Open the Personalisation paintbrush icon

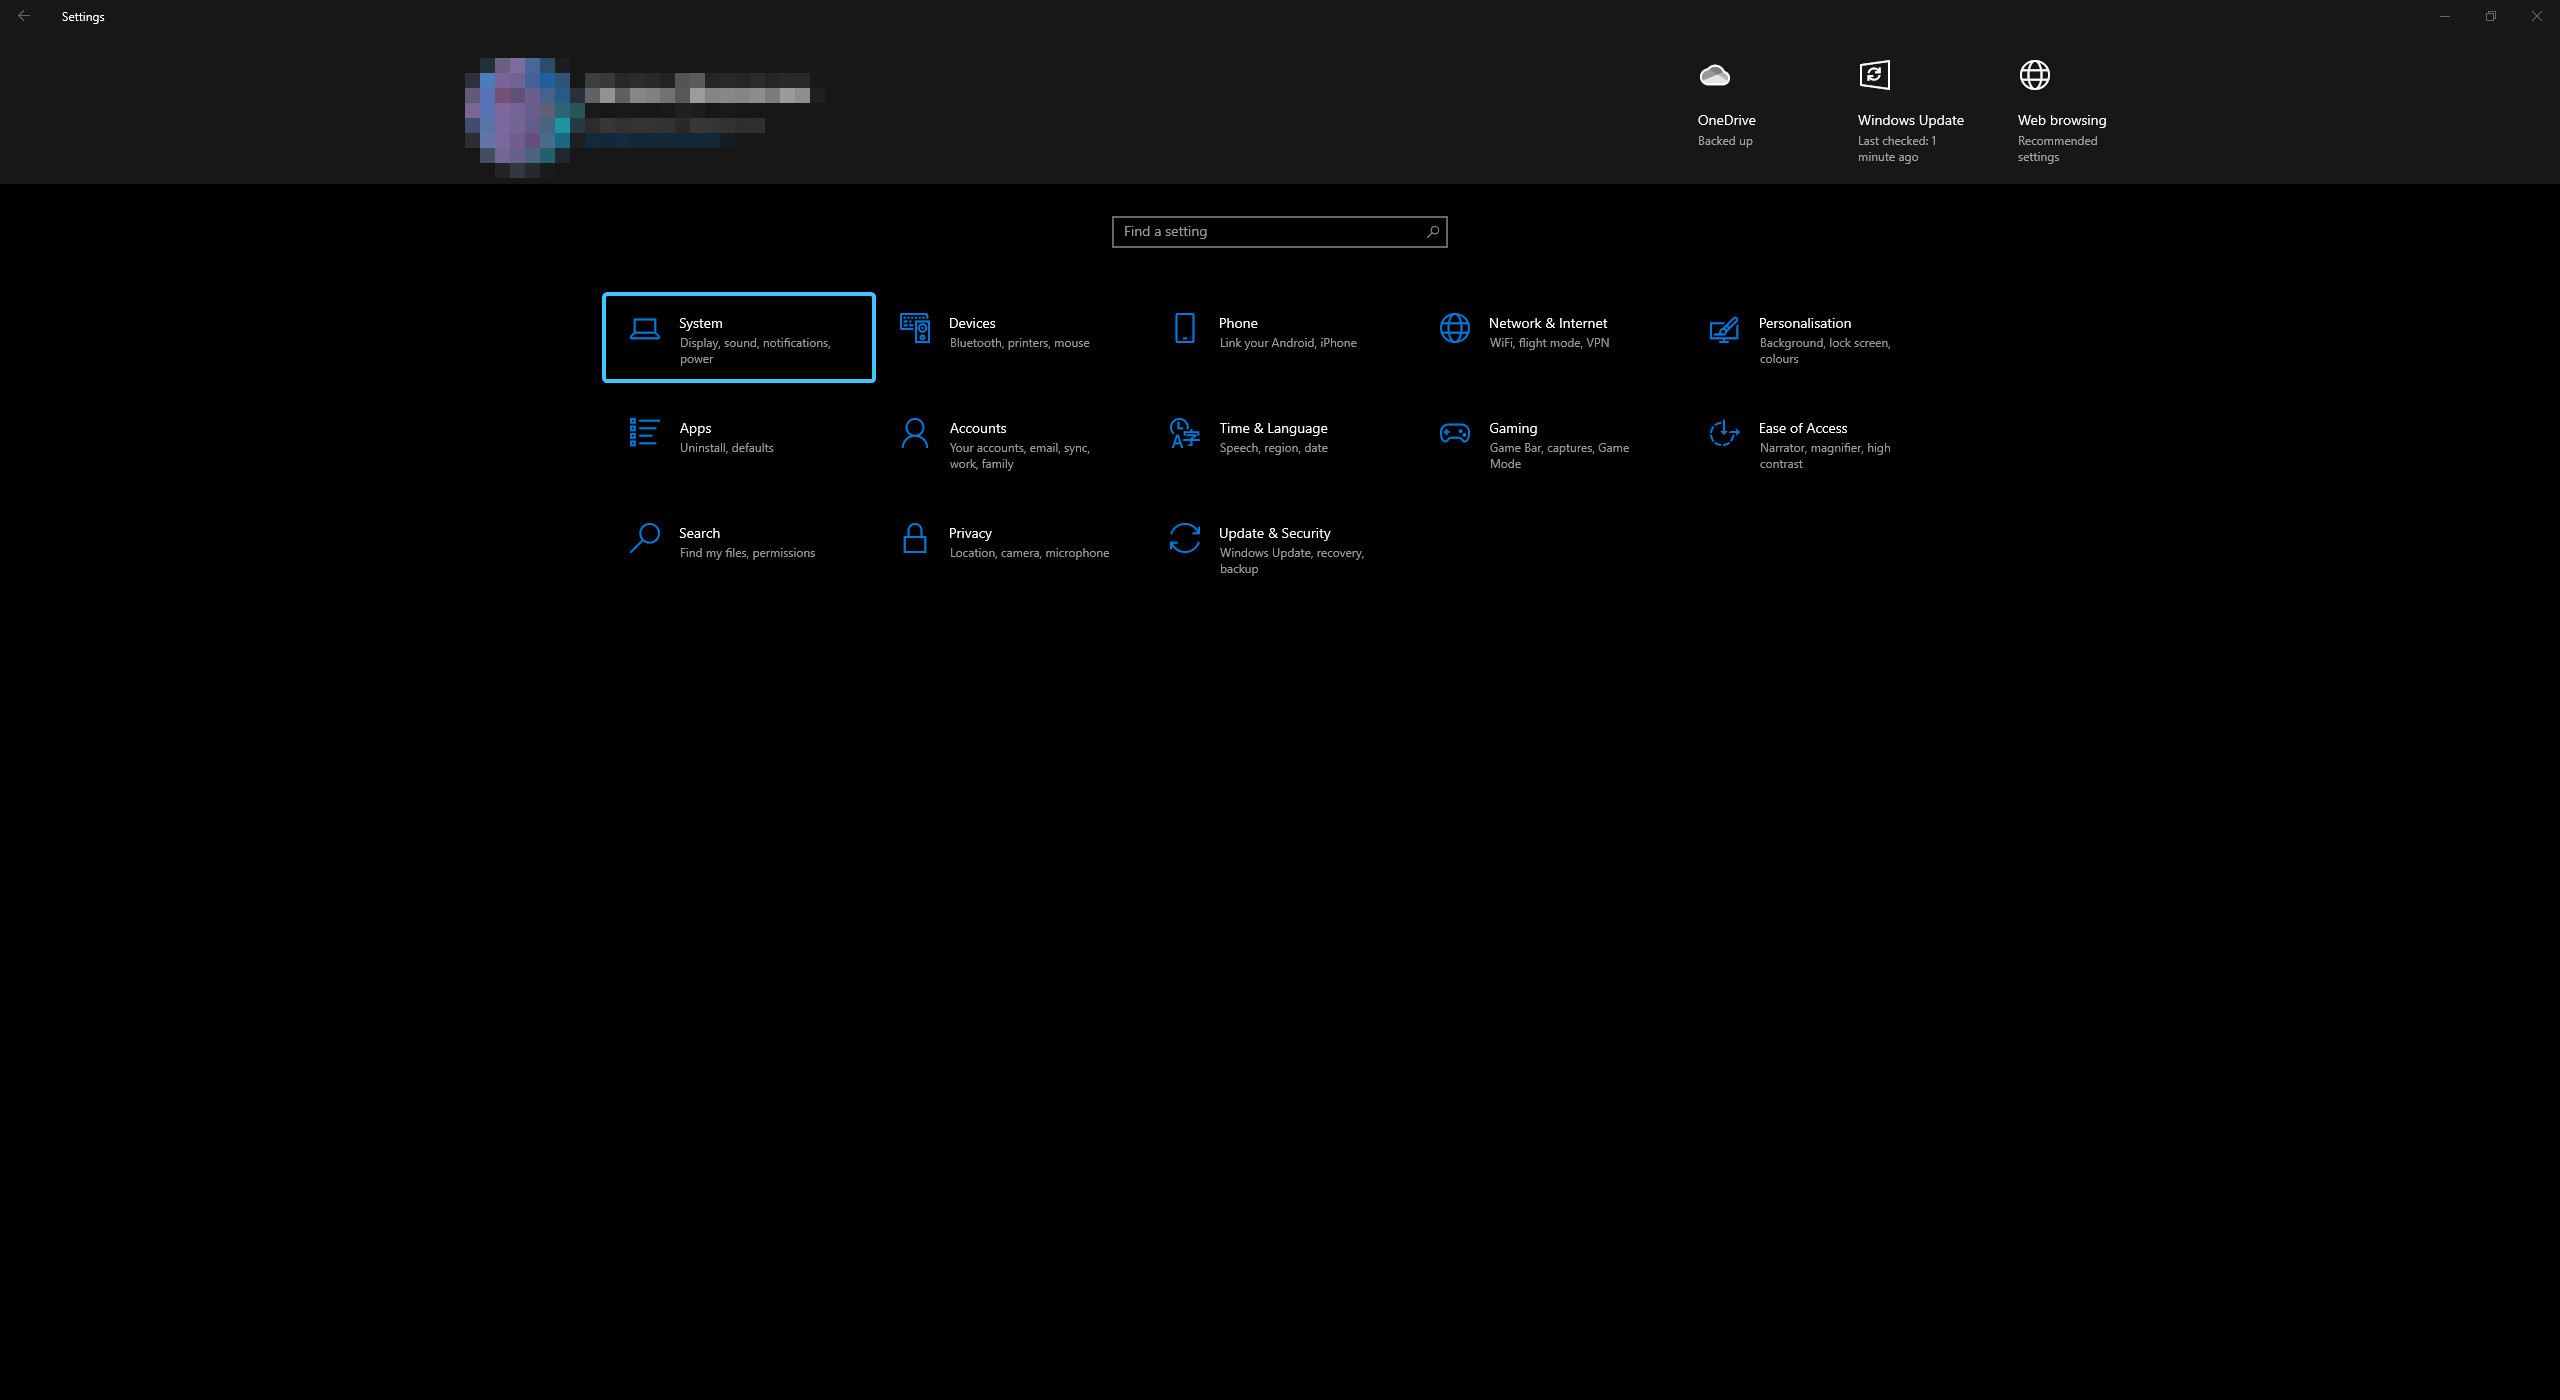[x=1723, y=329]
